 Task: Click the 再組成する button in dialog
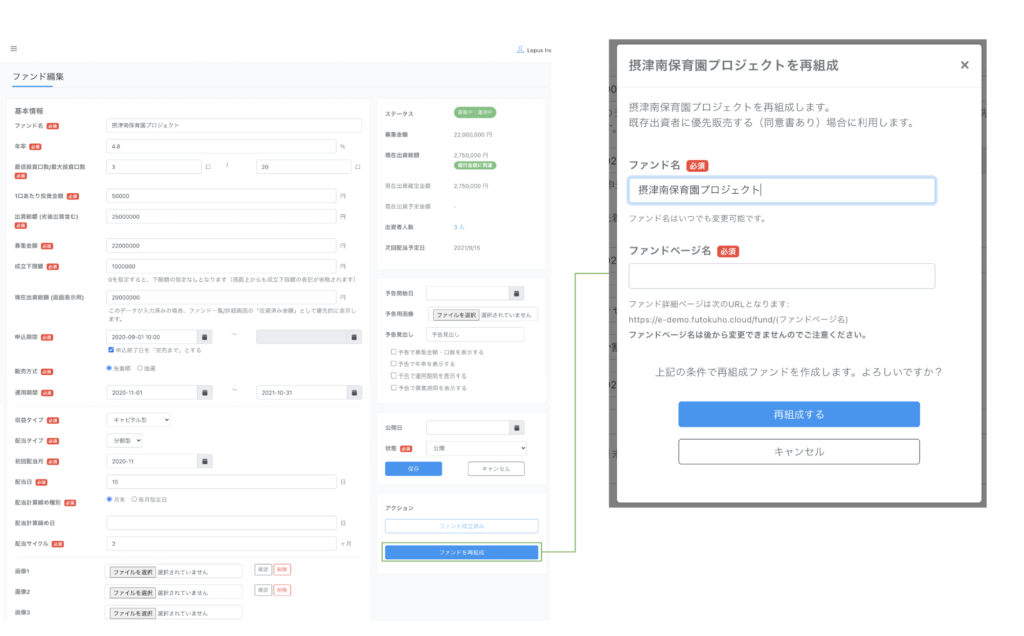(798, 414)
